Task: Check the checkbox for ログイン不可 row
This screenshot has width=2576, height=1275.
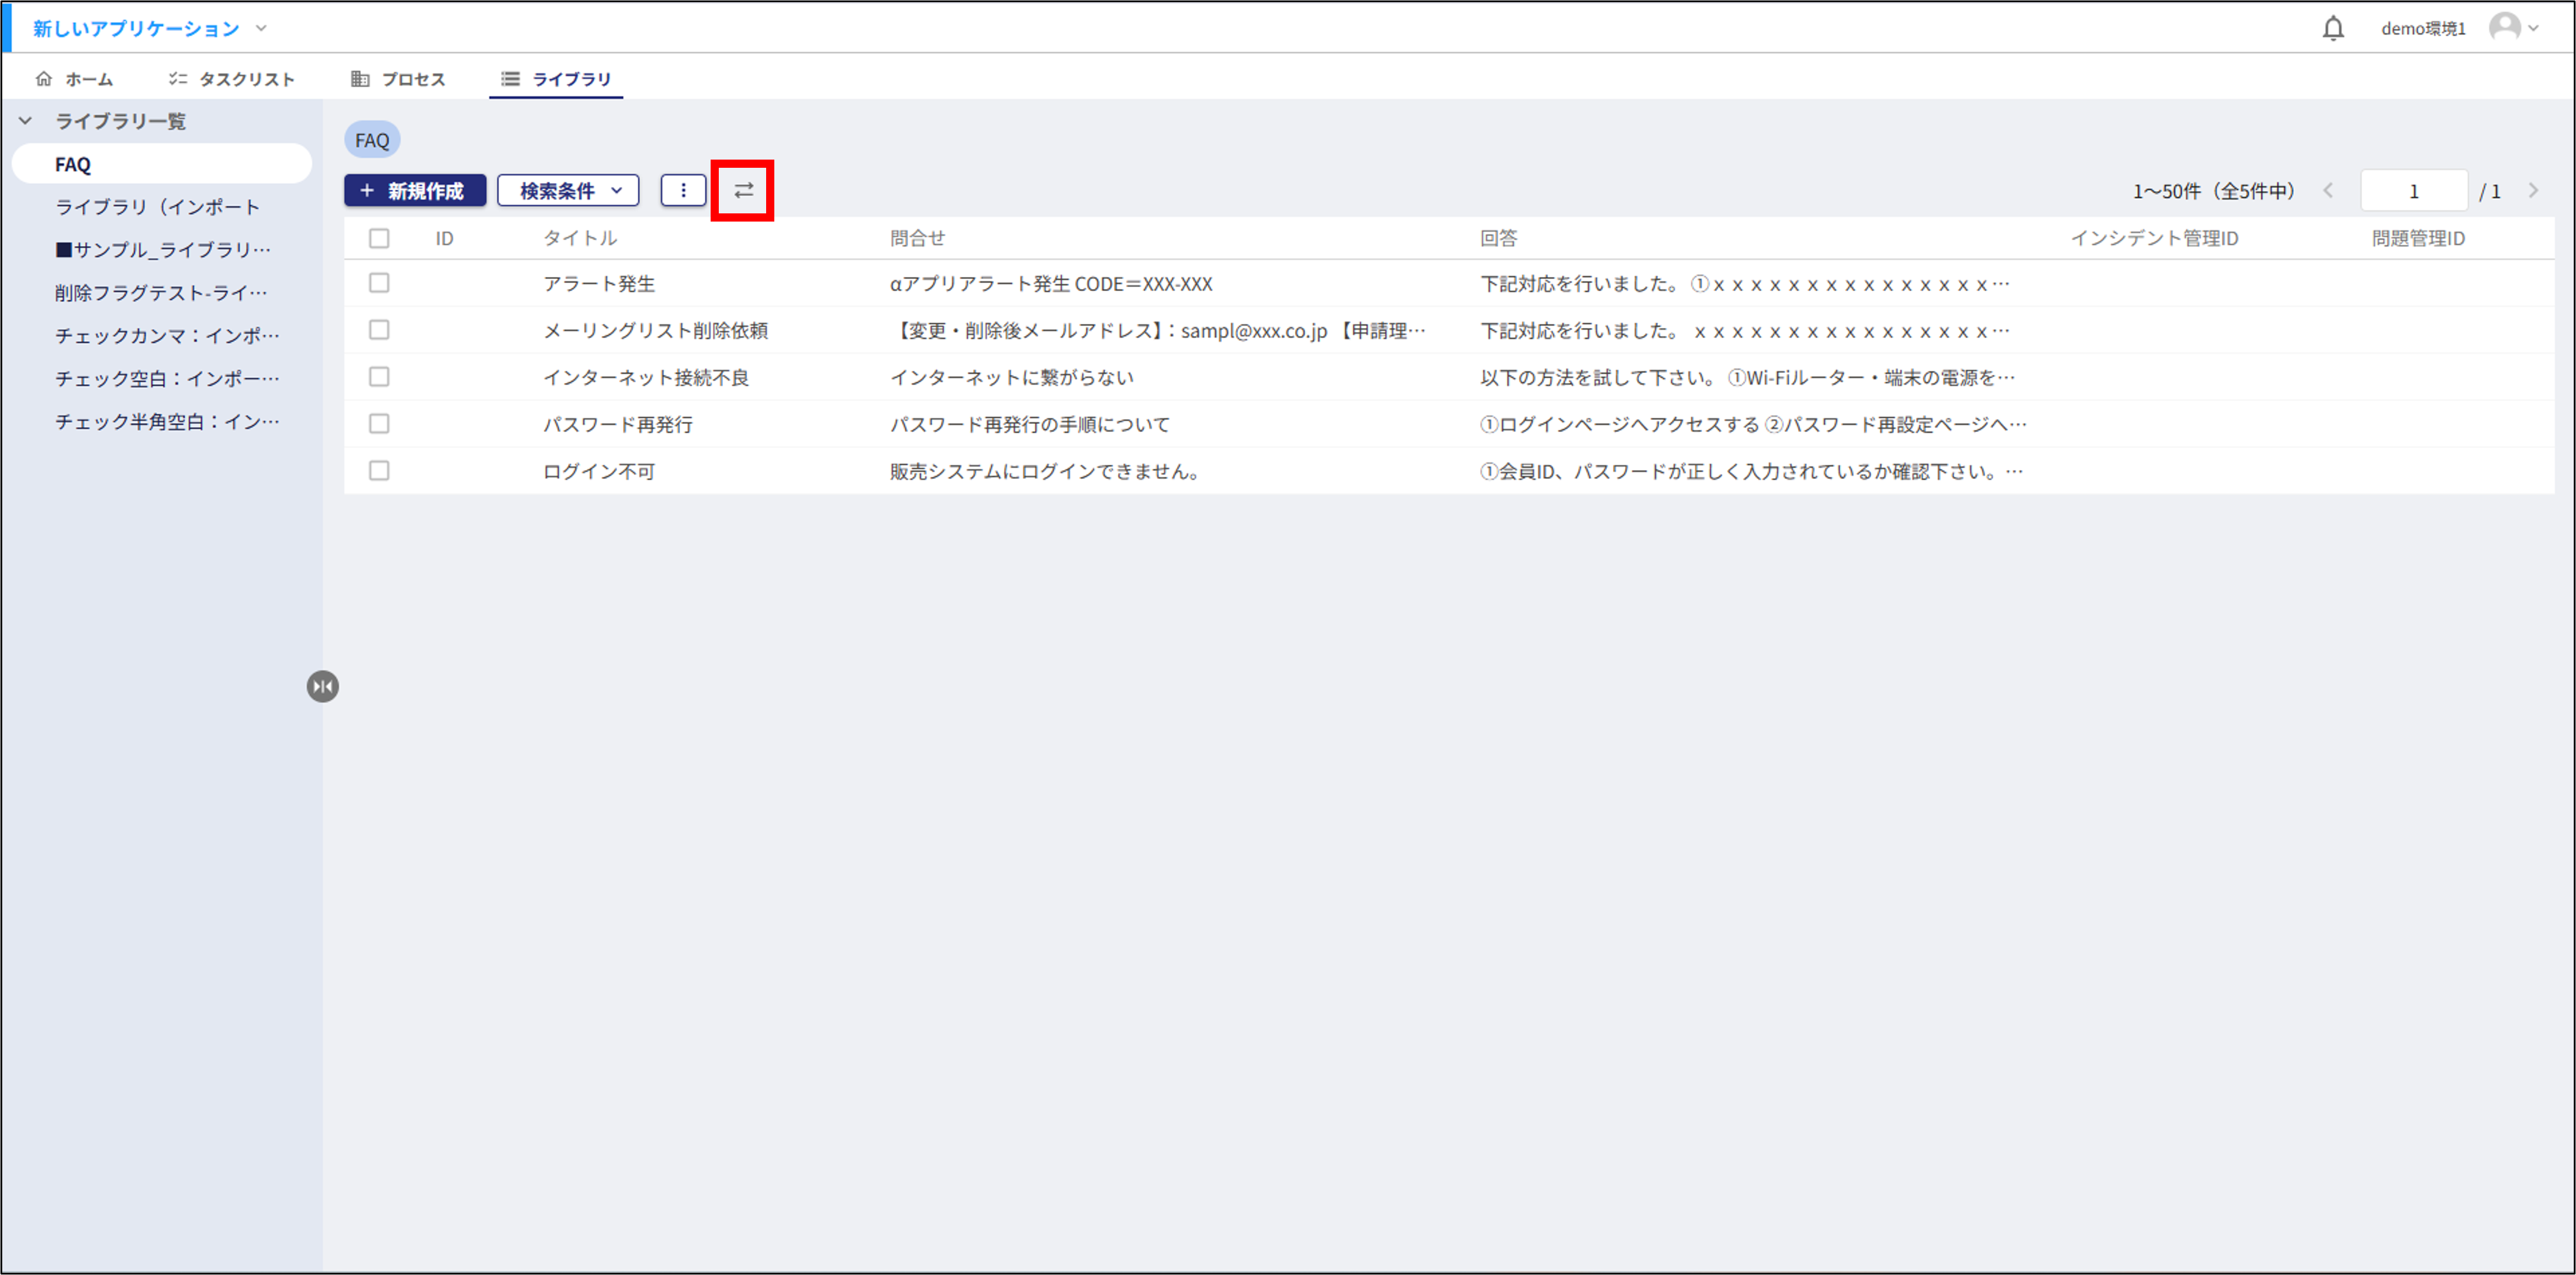Action: [379, 470]
